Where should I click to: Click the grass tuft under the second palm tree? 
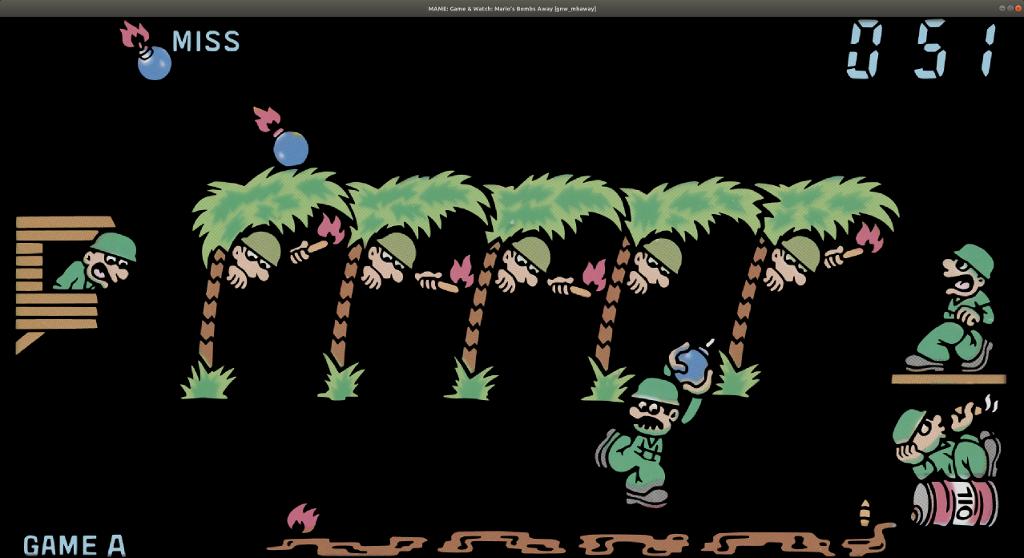click(340, 377)
